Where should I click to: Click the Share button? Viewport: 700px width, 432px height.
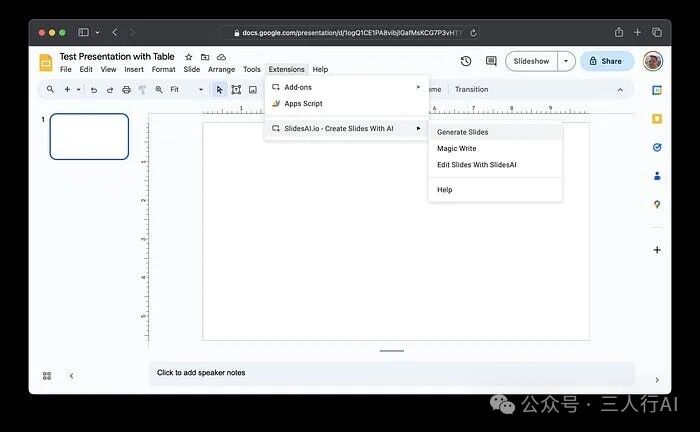[607, 61]
